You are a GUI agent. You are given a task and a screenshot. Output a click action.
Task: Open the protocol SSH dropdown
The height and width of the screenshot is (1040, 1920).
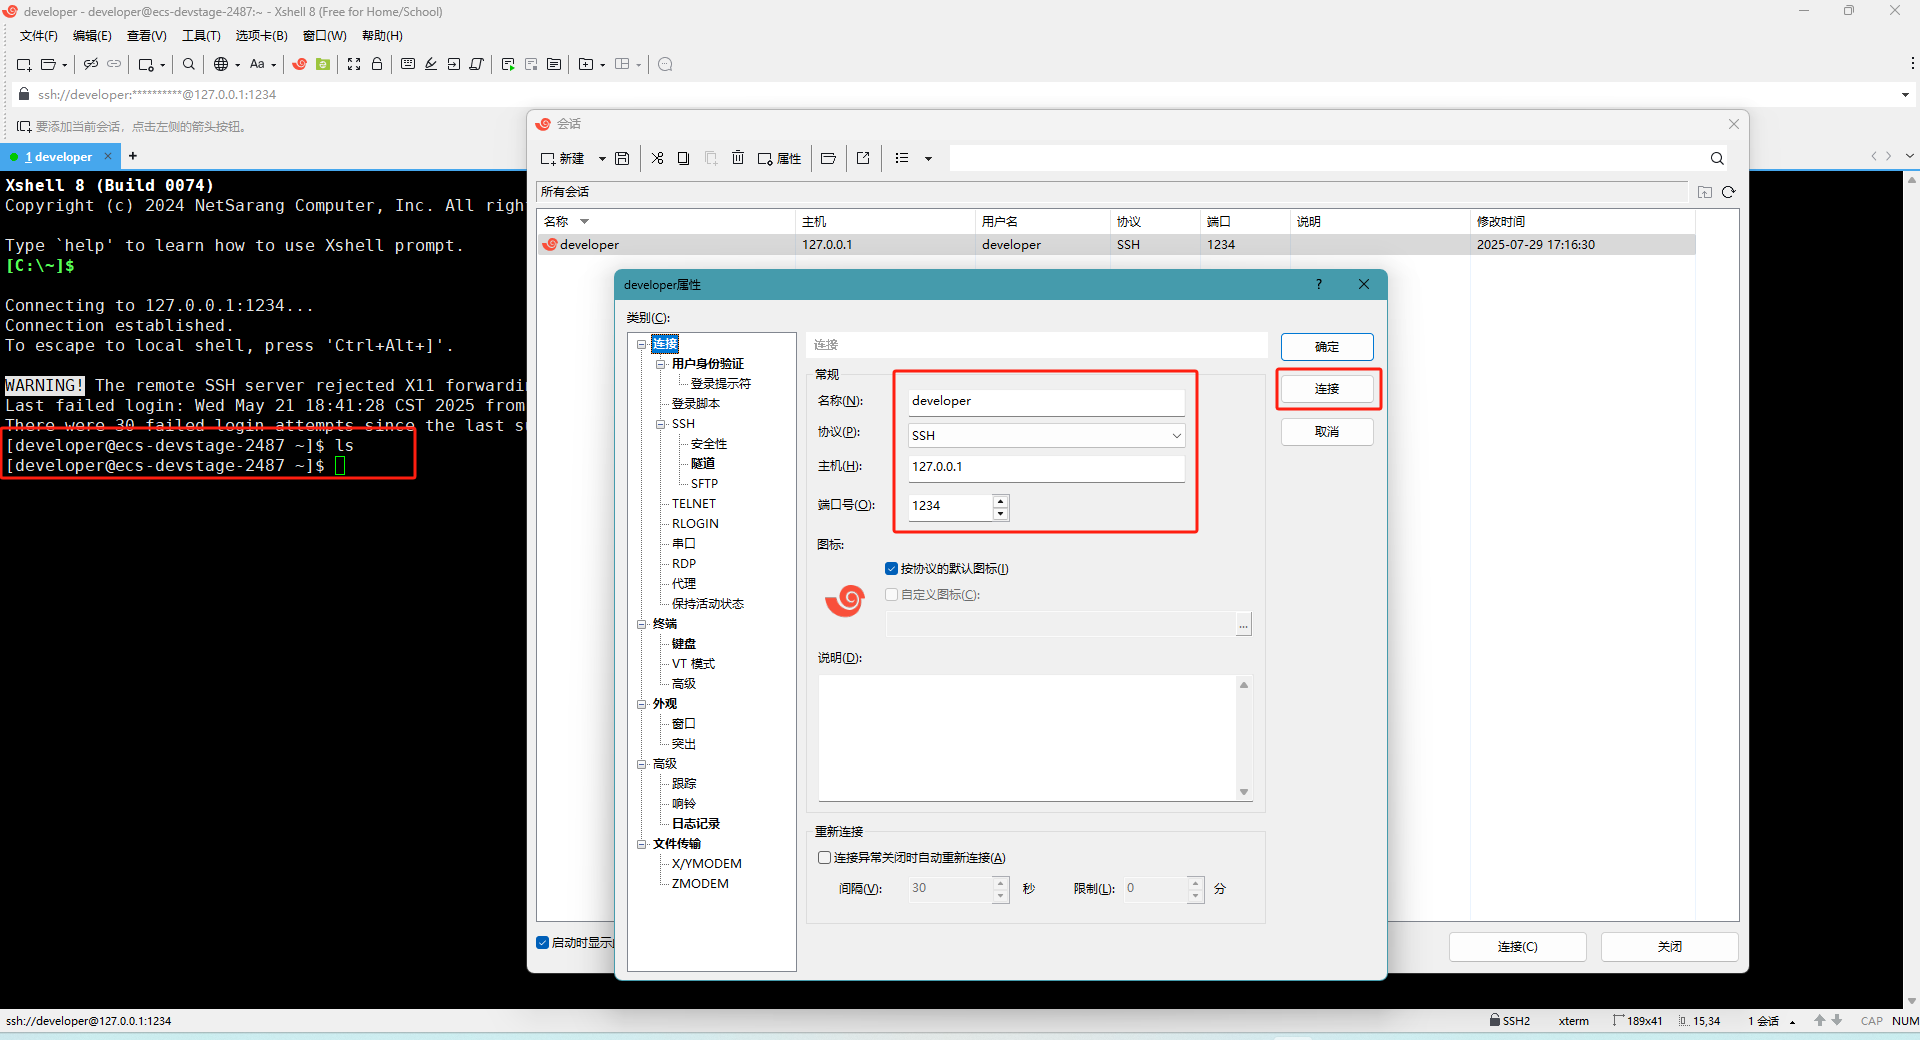[1176, 435]
